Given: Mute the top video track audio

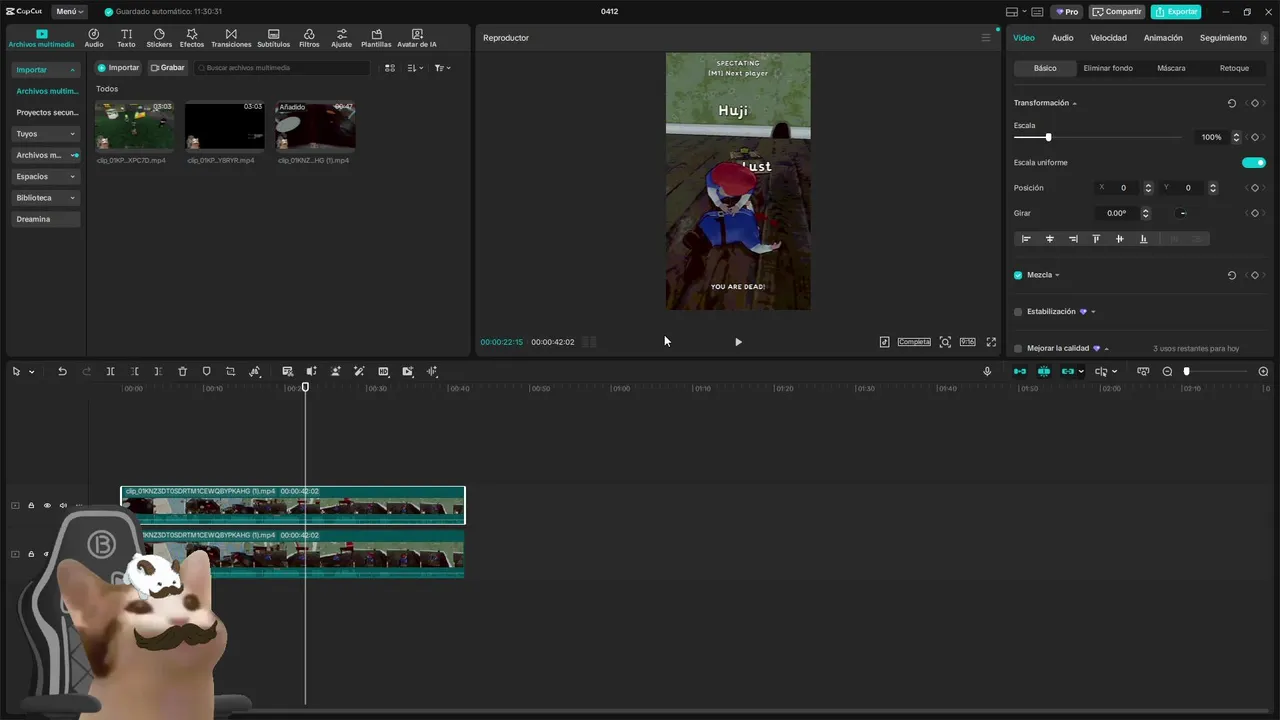Looking at the screenshot, I should tap(63, 505).
